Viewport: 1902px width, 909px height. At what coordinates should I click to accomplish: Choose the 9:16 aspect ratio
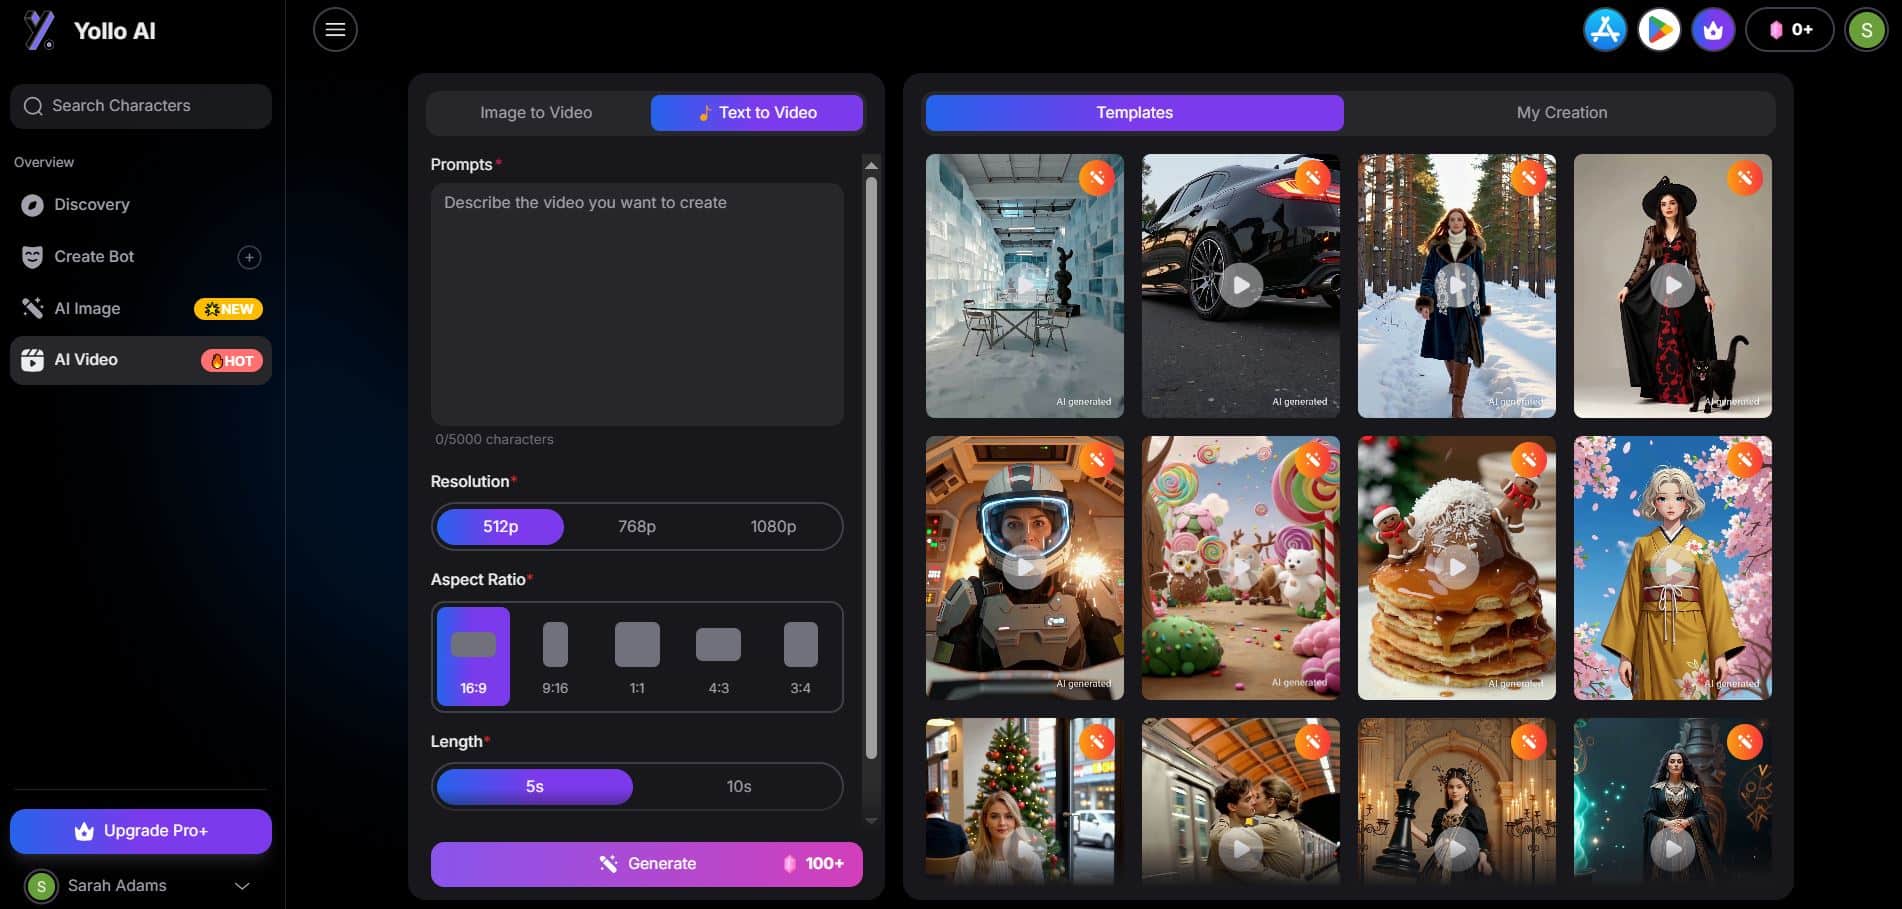(555, 656)
